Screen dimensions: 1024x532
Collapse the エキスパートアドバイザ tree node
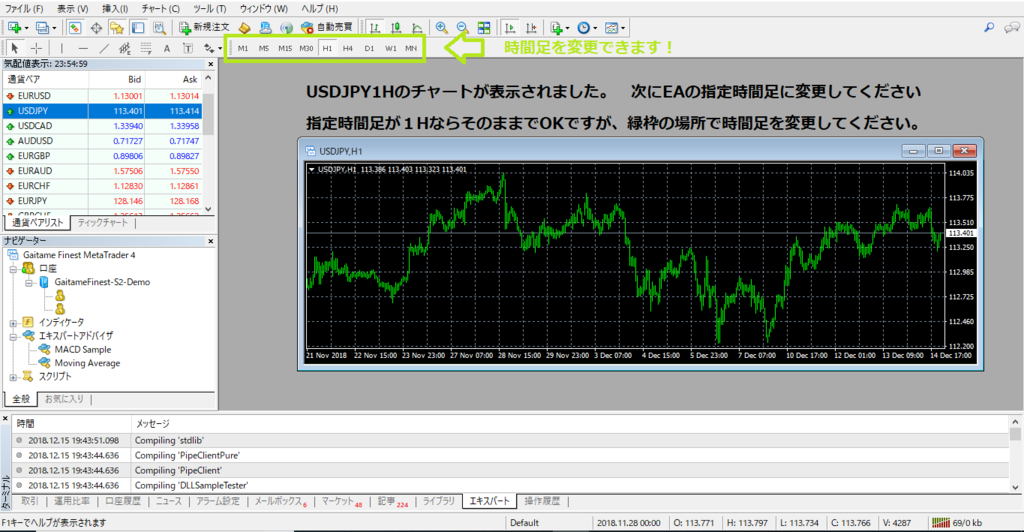(x=12, y=337)
